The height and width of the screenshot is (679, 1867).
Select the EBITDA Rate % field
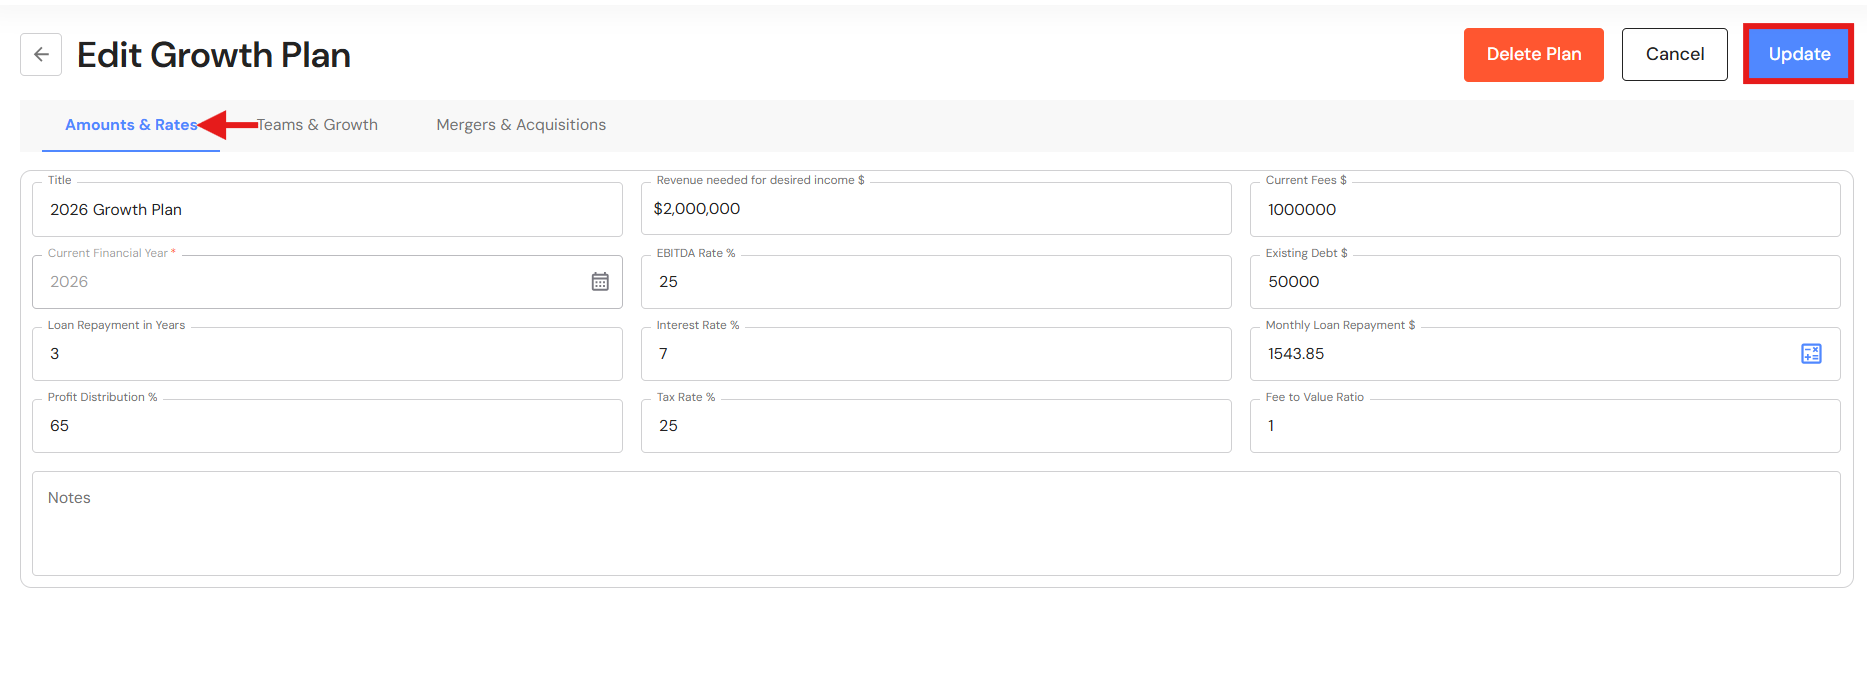point(935,282)
